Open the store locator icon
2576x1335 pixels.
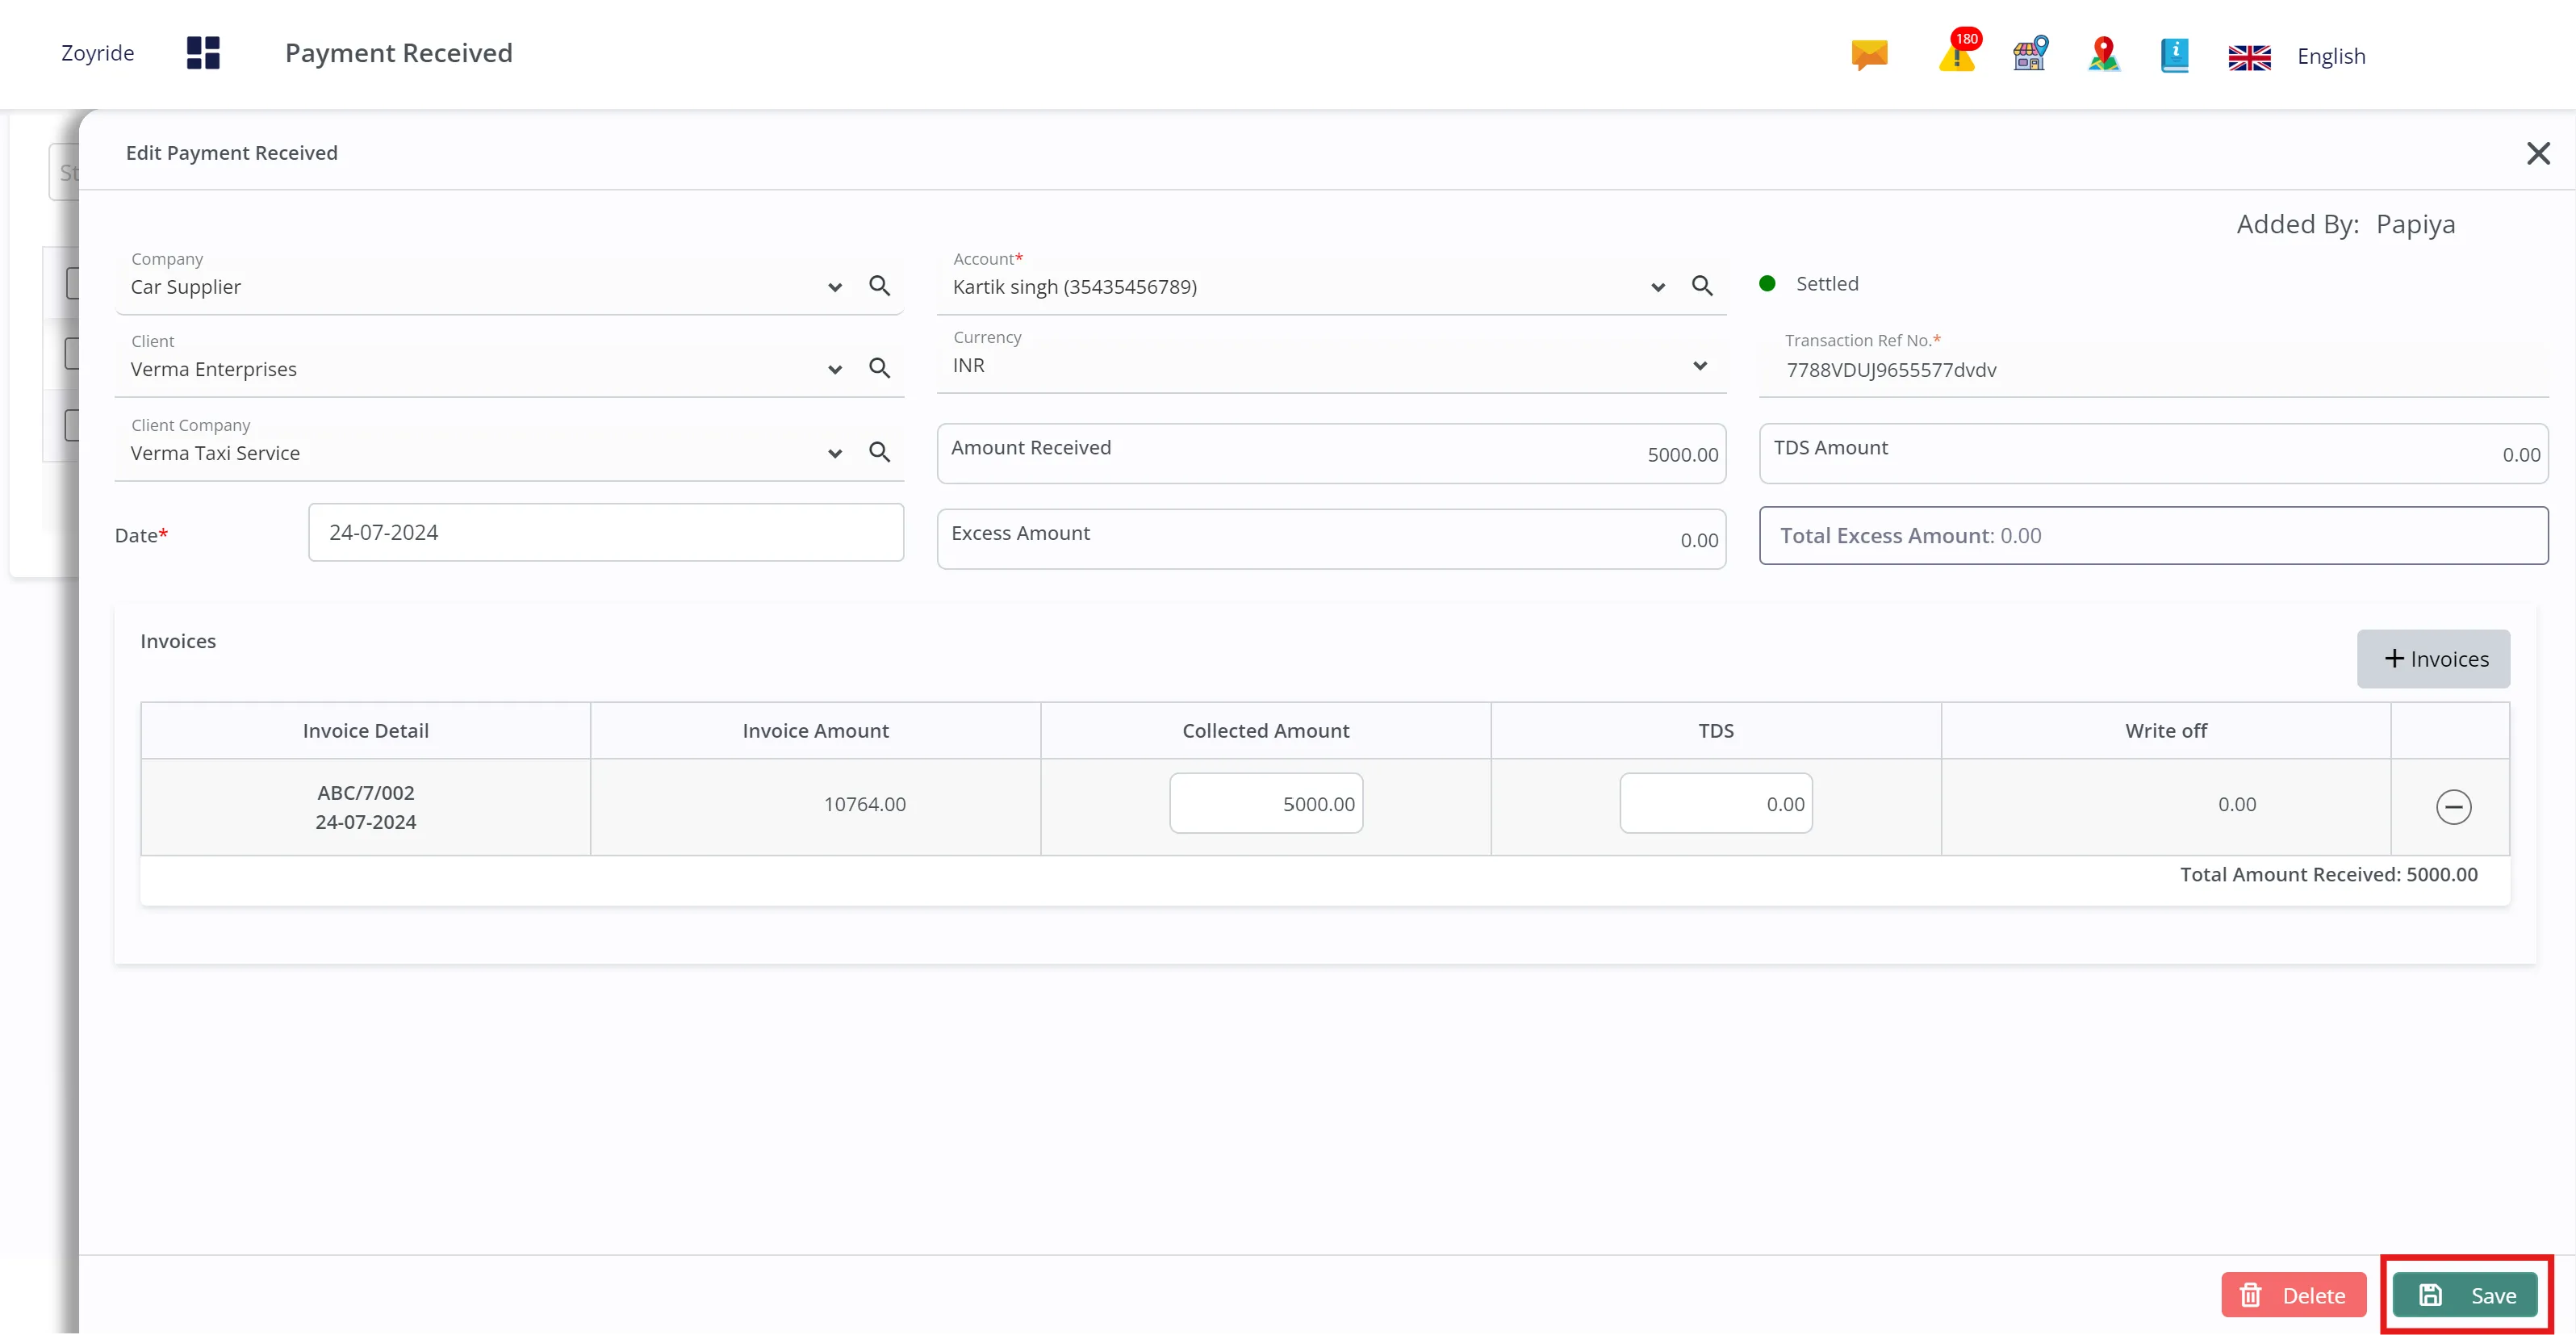pos(2031,54)
